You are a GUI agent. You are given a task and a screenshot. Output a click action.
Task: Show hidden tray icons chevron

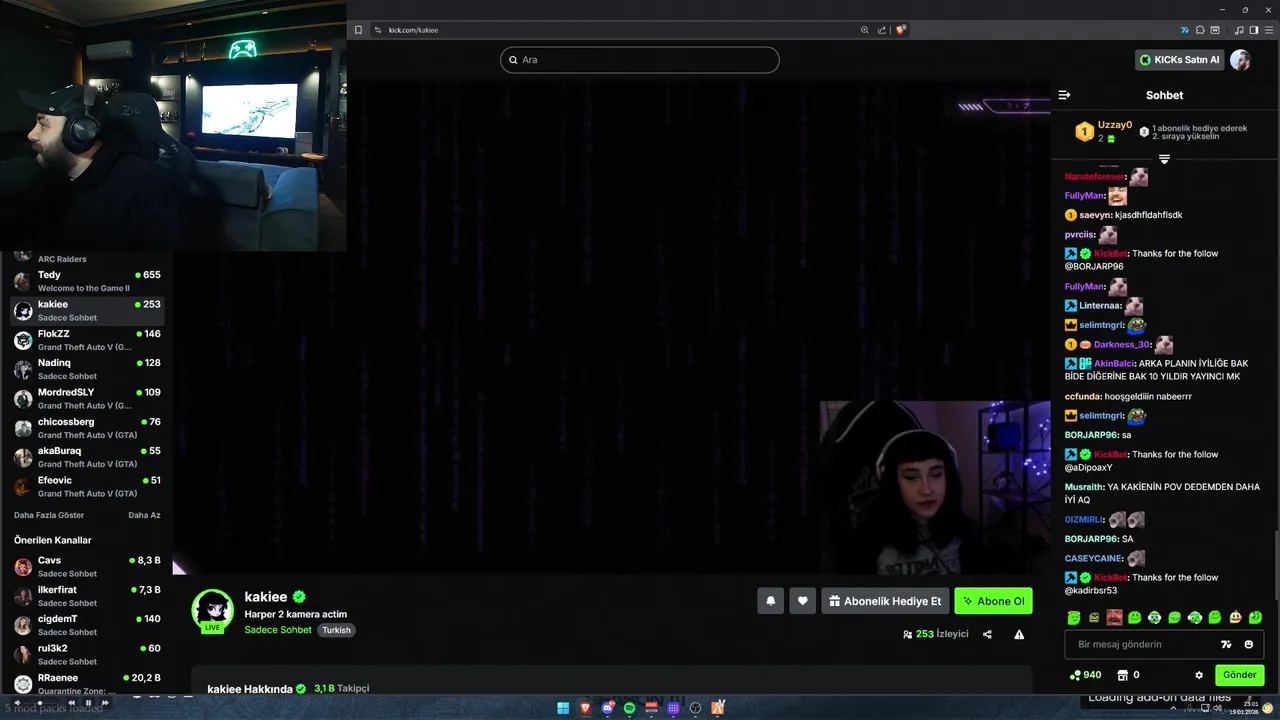click(1175, 708)
